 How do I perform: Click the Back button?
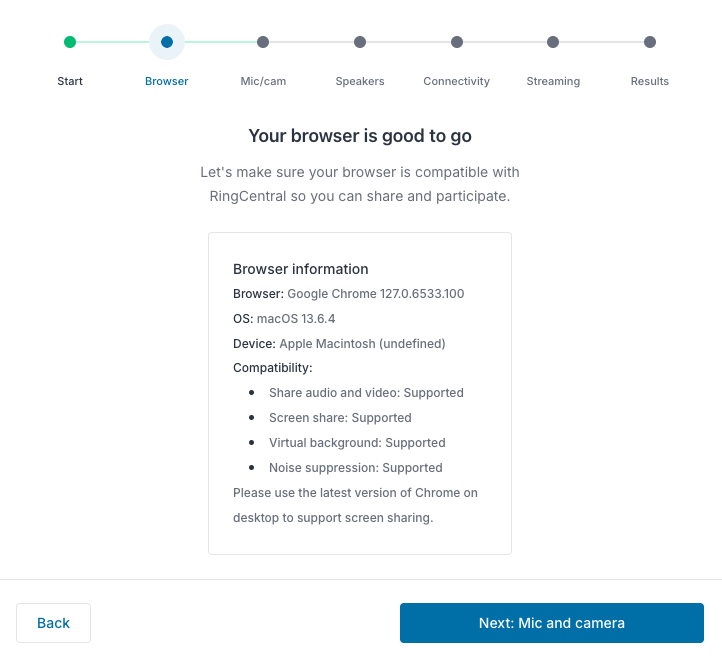pos(53,623)
